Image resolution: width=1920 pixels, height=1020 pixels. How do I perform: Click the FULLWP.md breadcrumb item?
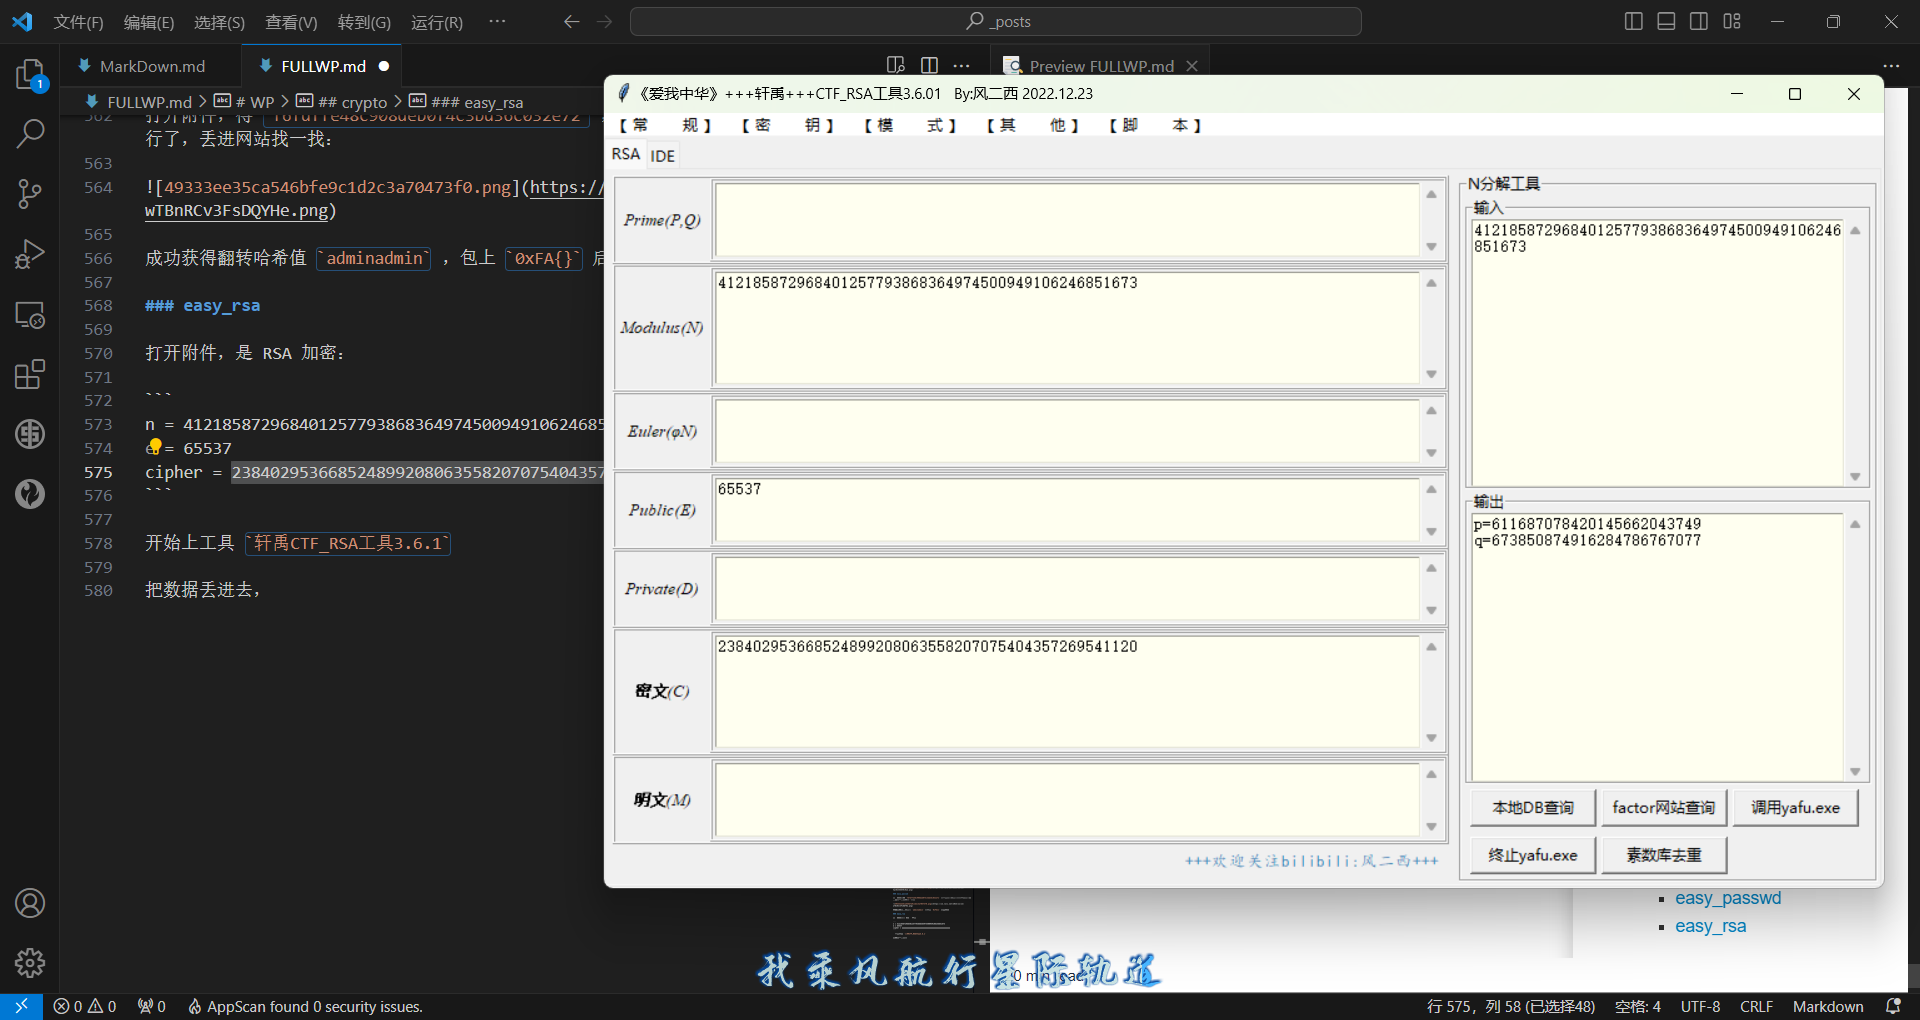point(139,102)
